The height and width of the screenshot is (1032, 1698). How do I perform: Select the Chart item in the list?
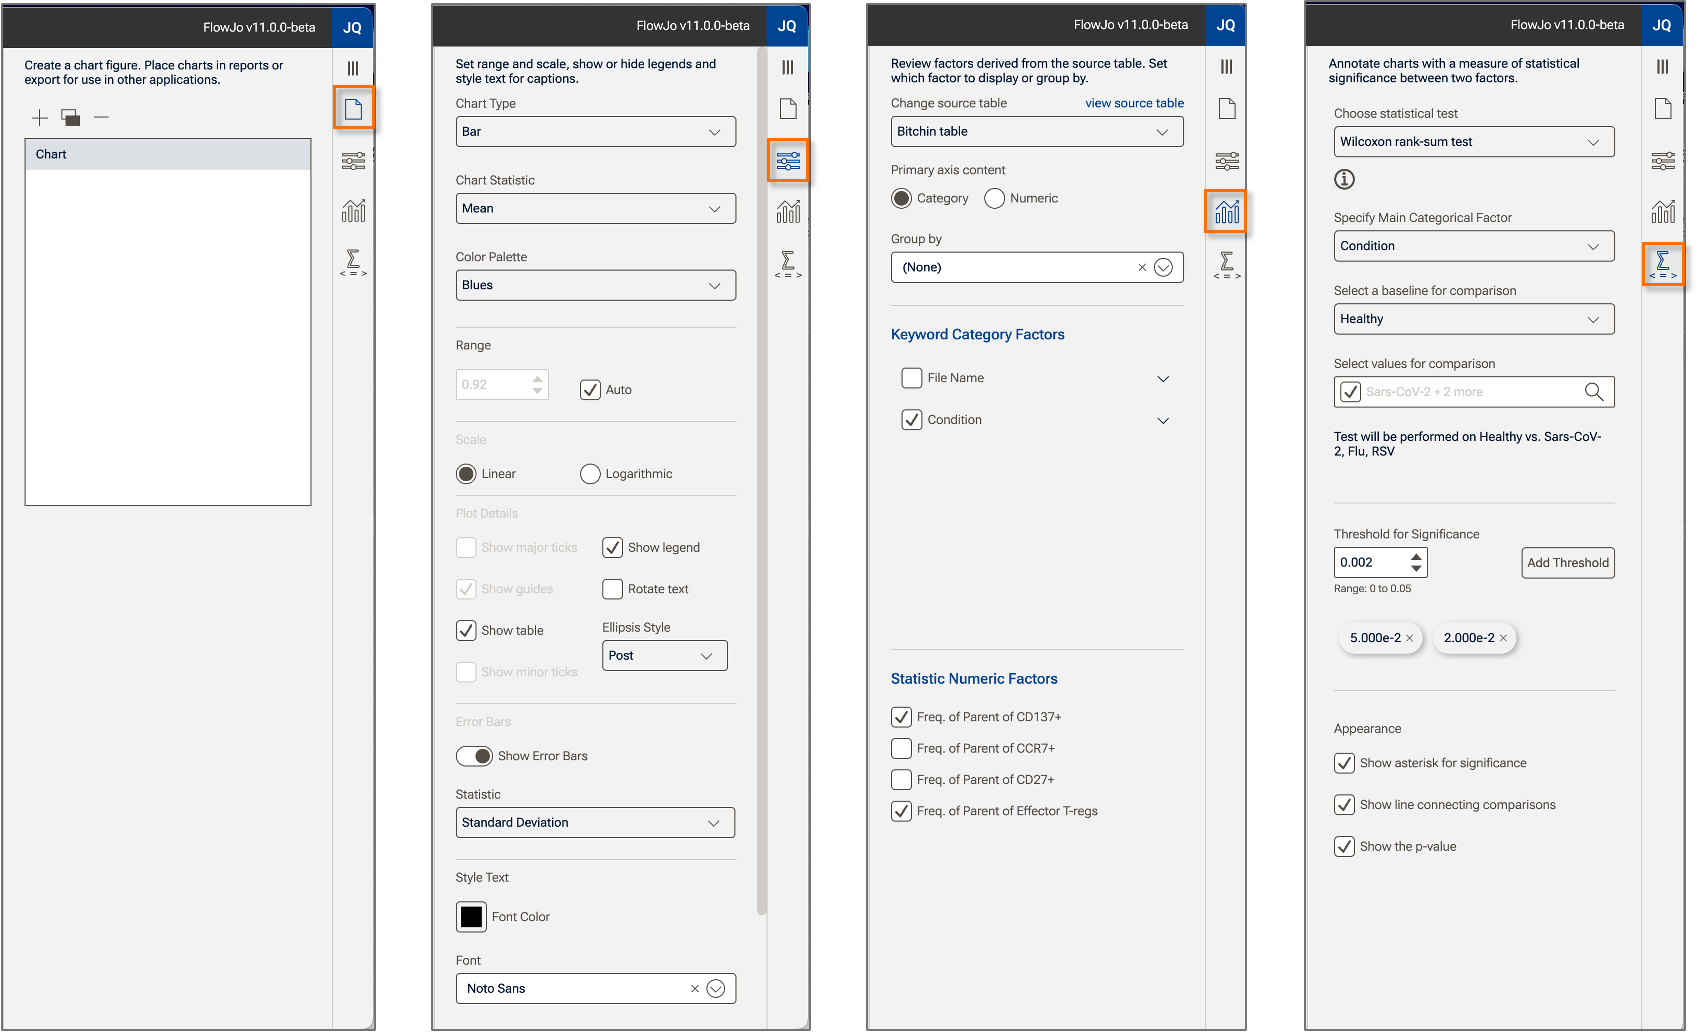click(168, 155)
